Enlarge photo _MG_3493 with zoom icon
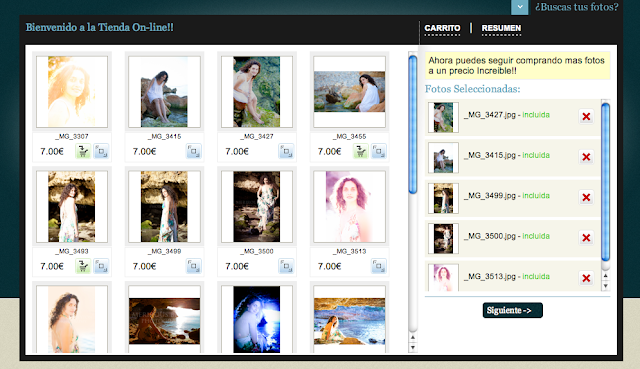 point(101,266)
